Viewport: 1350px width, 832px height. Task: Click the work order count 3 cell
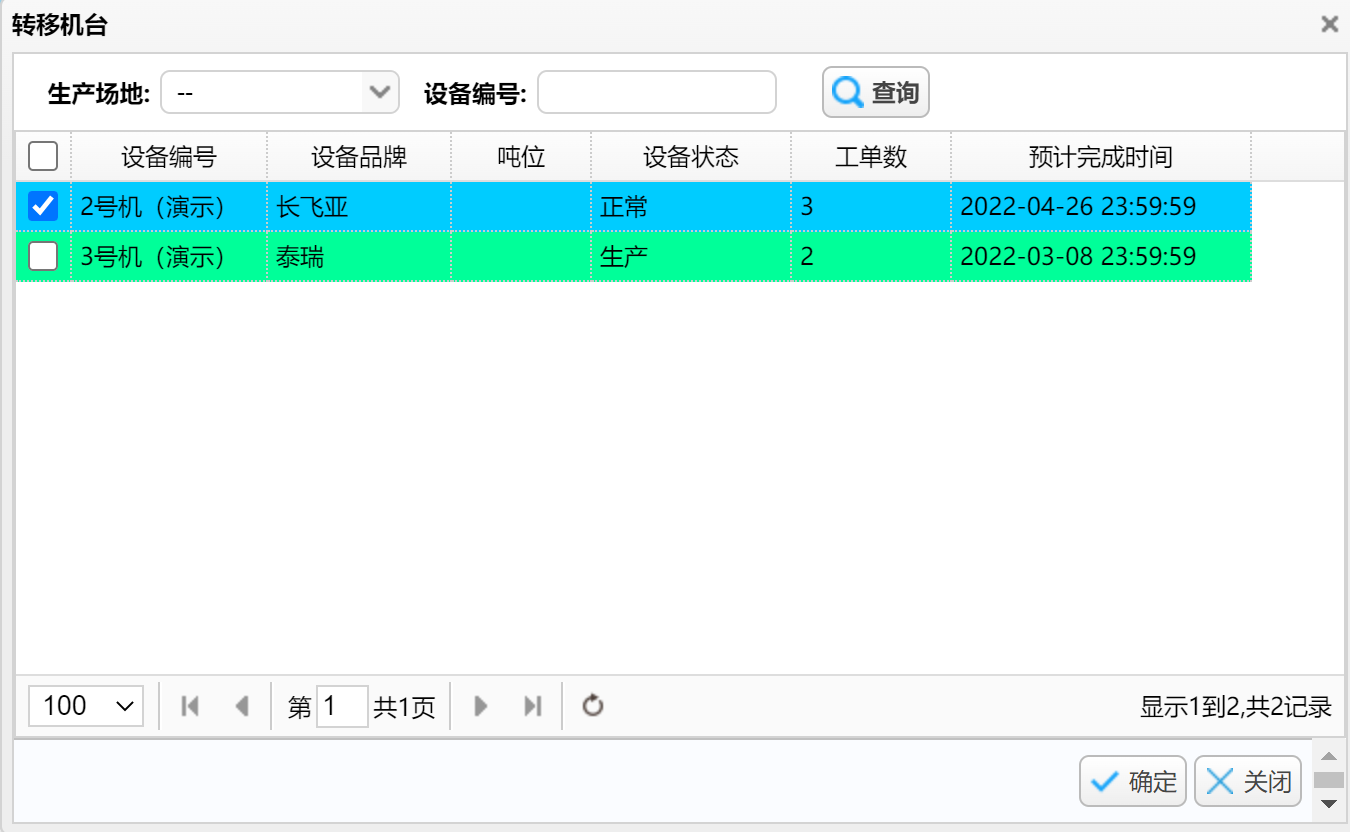pos(871,207)
